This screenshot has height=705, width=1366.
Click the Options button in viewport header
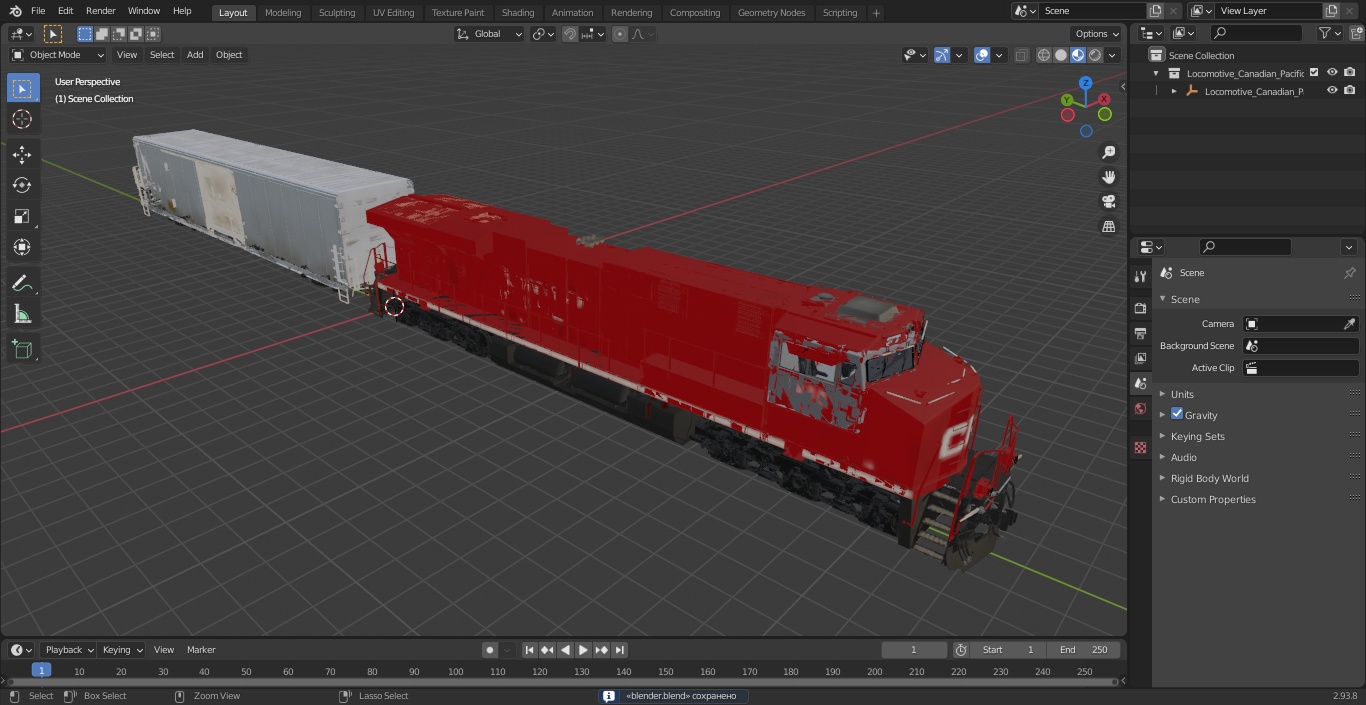pos(1097,34)
